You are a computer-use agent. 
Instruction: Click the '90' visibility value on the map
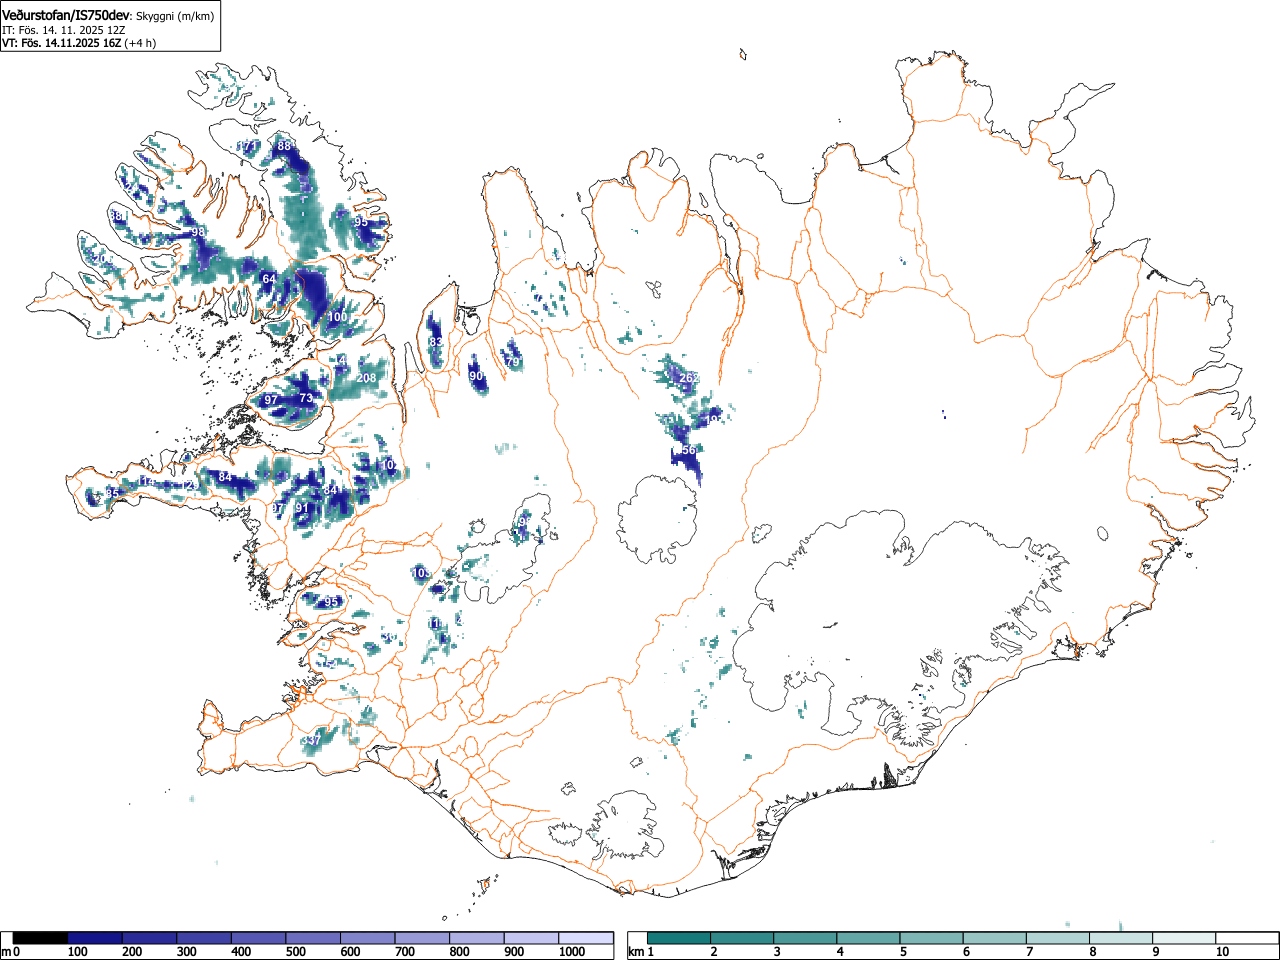(476, 376)
